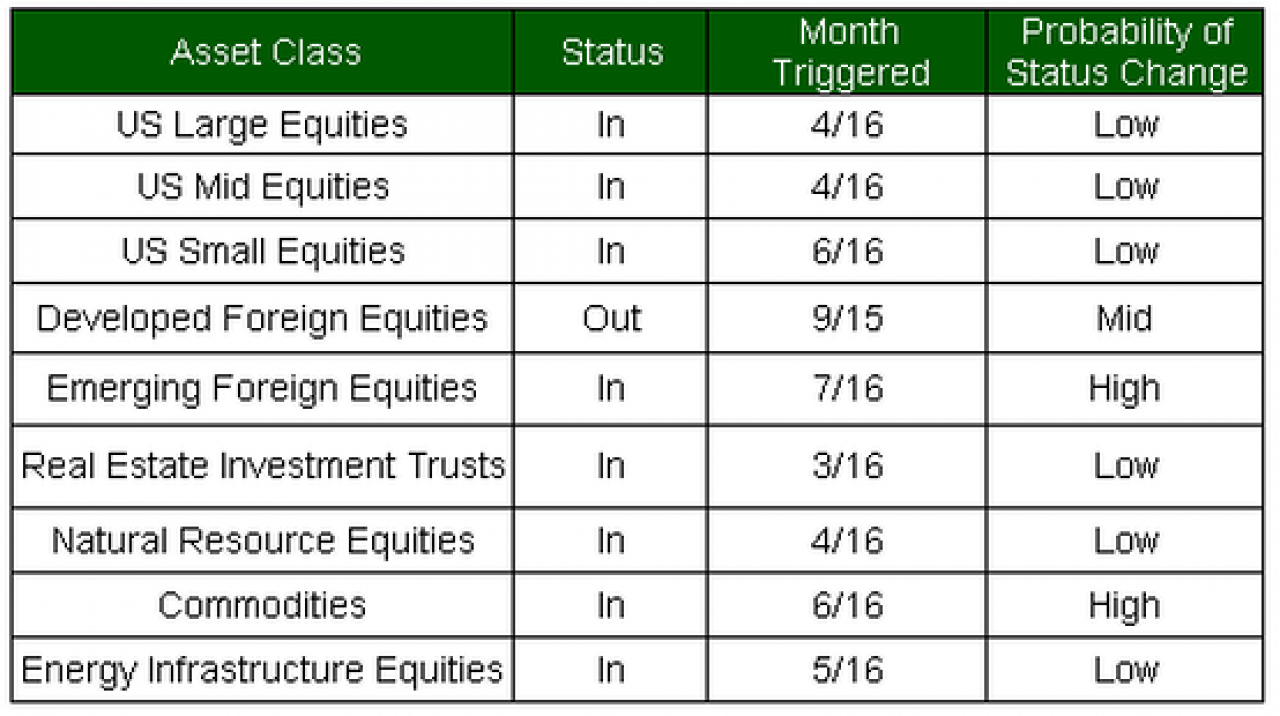
Task: Select the Status column header
Action: tap(612, 53)
